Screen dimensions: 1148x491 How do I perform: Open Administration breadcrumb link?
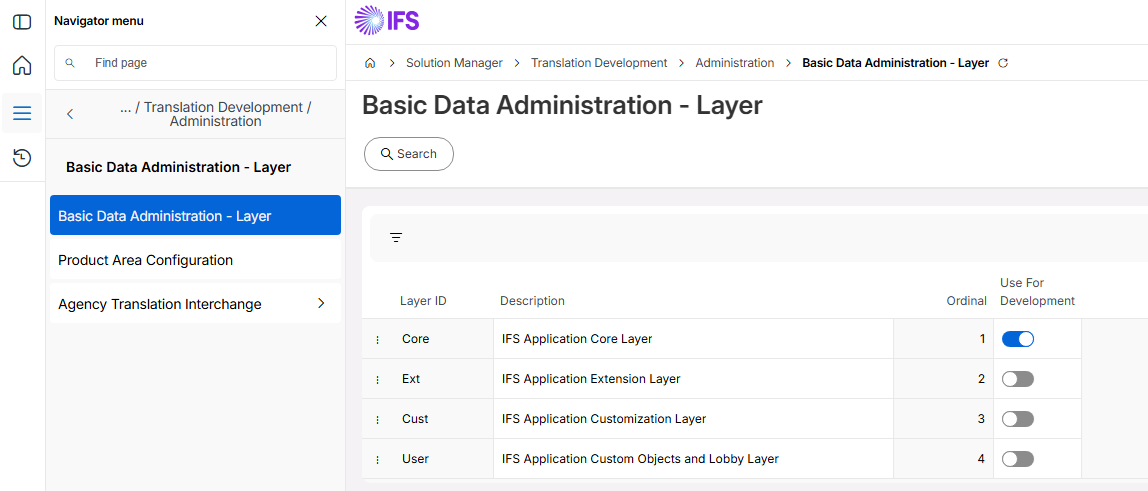[734, 63]
